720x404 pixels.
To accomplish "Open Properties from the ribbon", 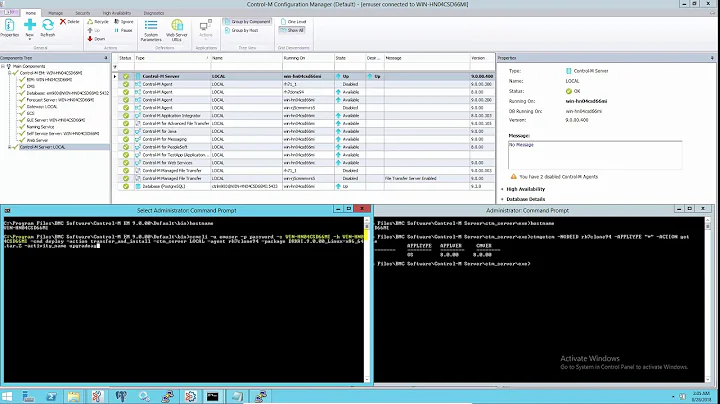I will point(9,28).
